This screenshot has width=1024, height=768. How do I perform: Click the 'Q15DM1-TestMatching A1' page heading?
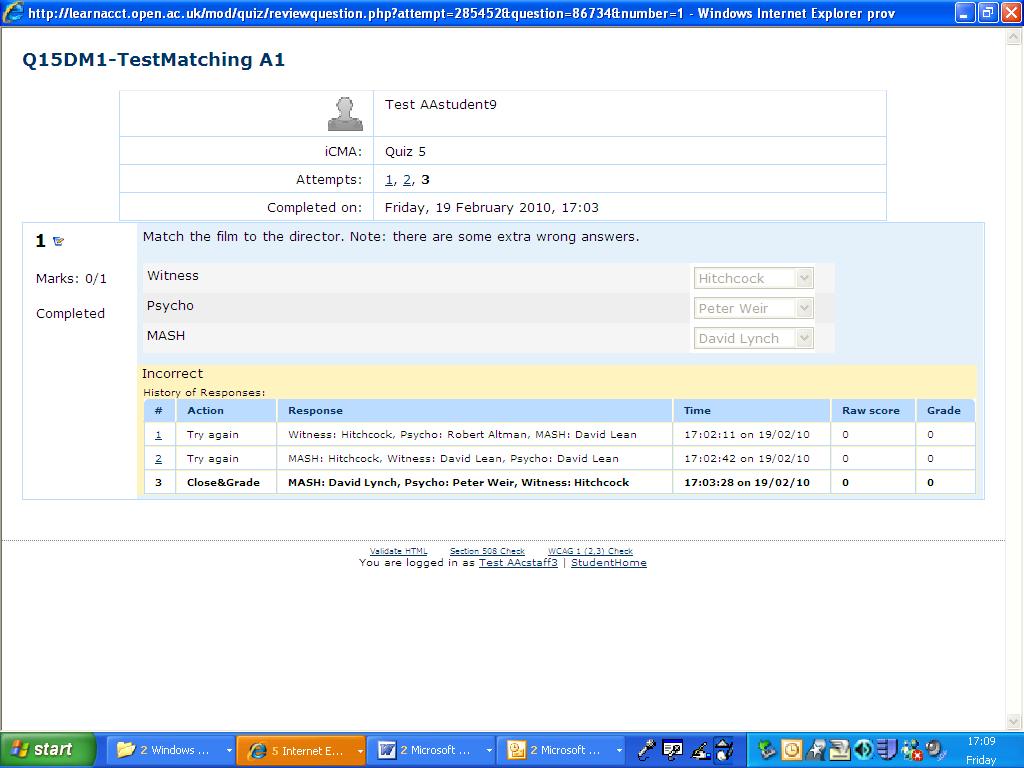(154, 59)
